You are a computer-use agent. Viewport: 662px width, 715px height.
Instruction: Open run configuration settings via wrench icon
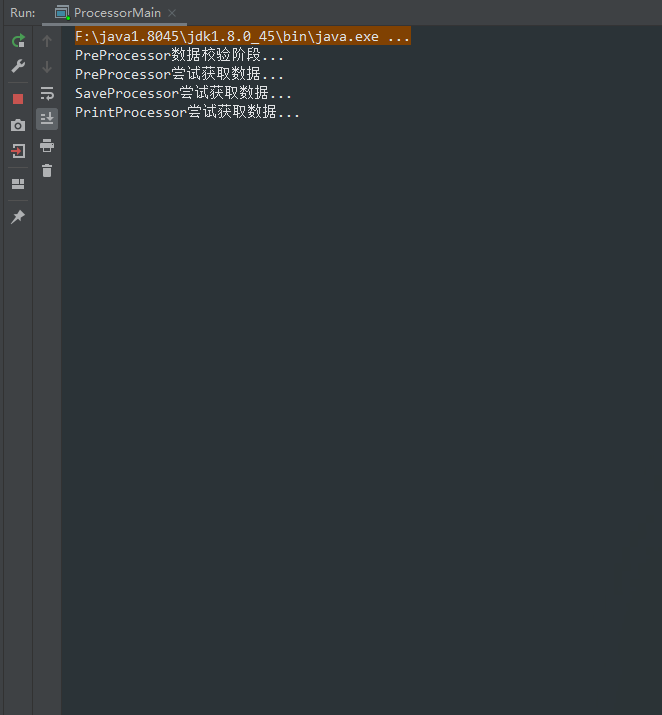[x=18, y=66]
